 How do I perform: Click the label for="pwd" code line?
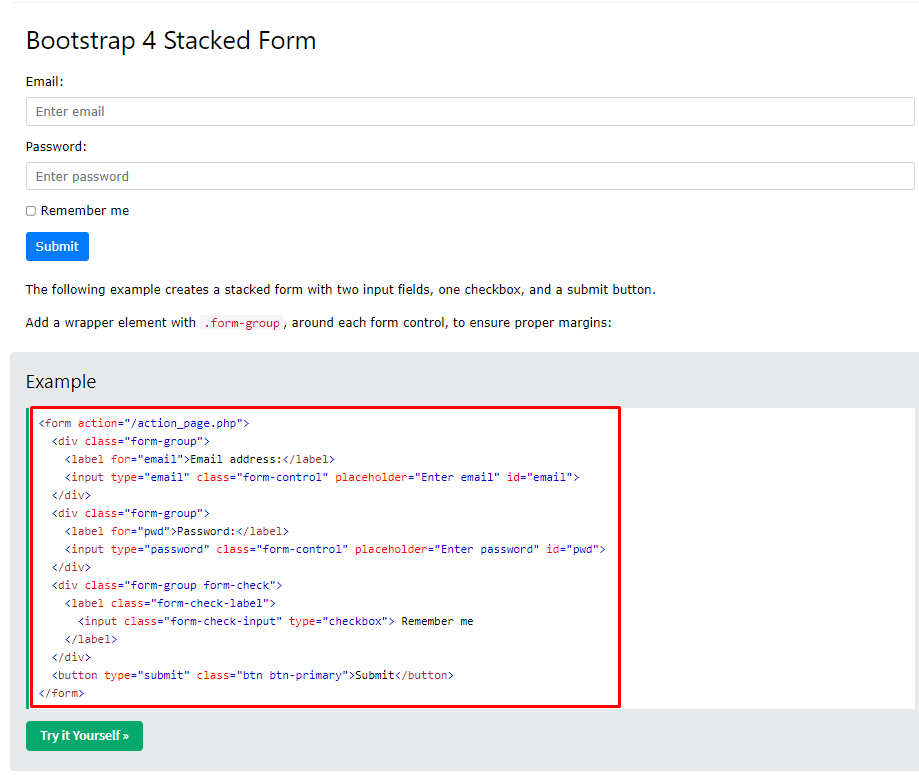click(x=177, y=531)
